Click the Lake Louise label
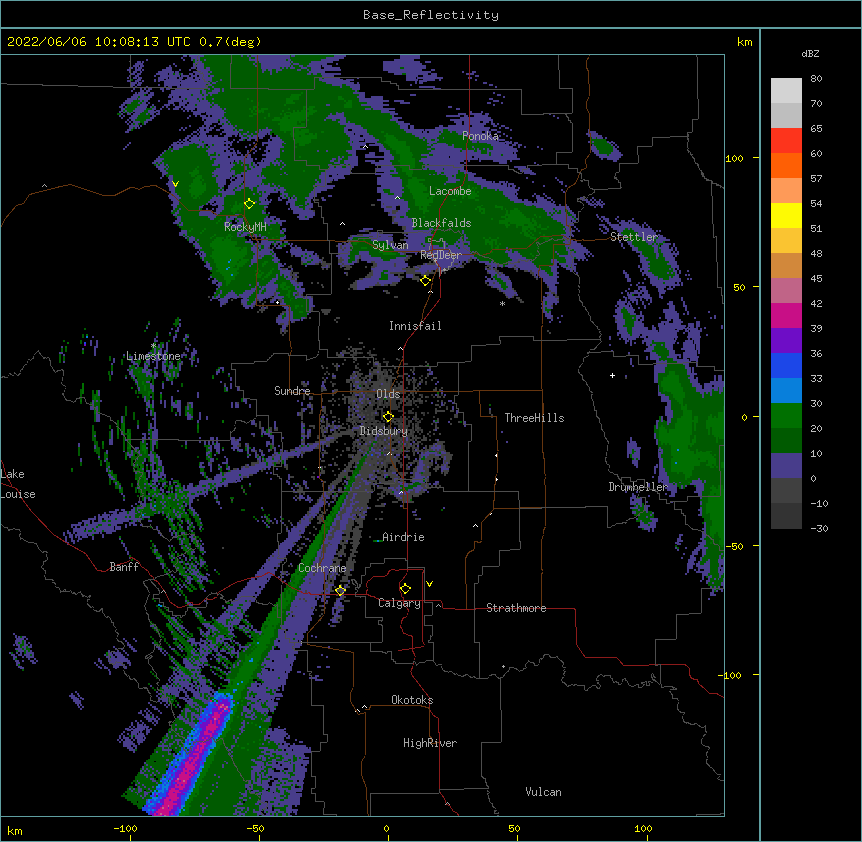 click(x=18, y=484)
